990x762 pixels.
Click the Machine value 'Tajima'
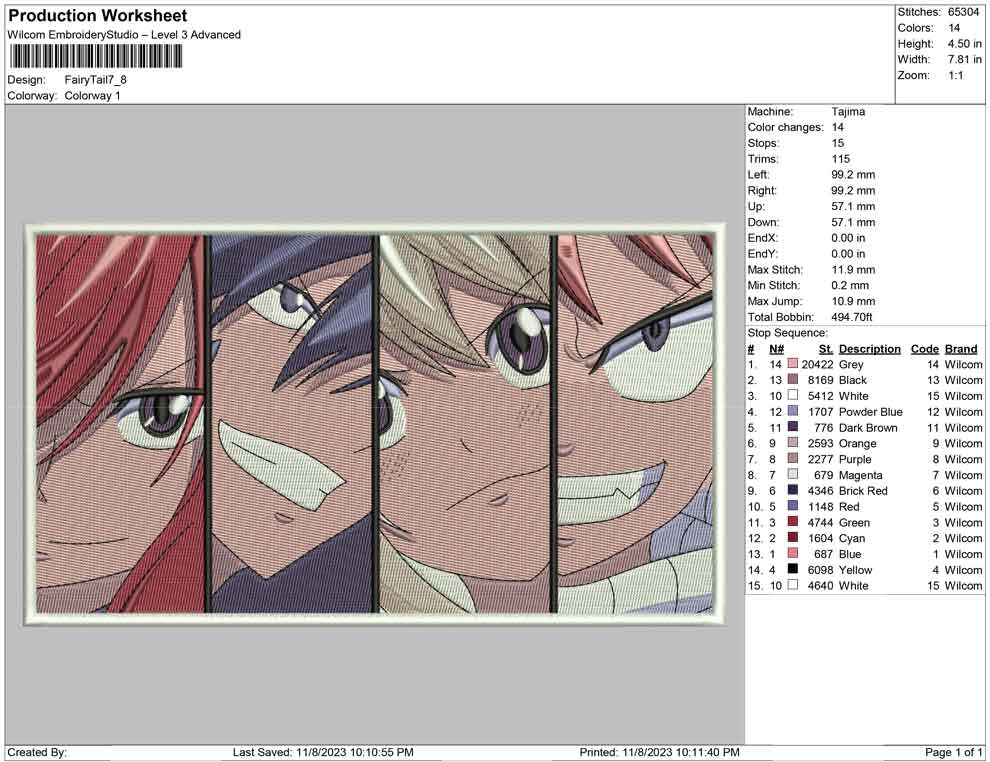click(x=848, y=112)
